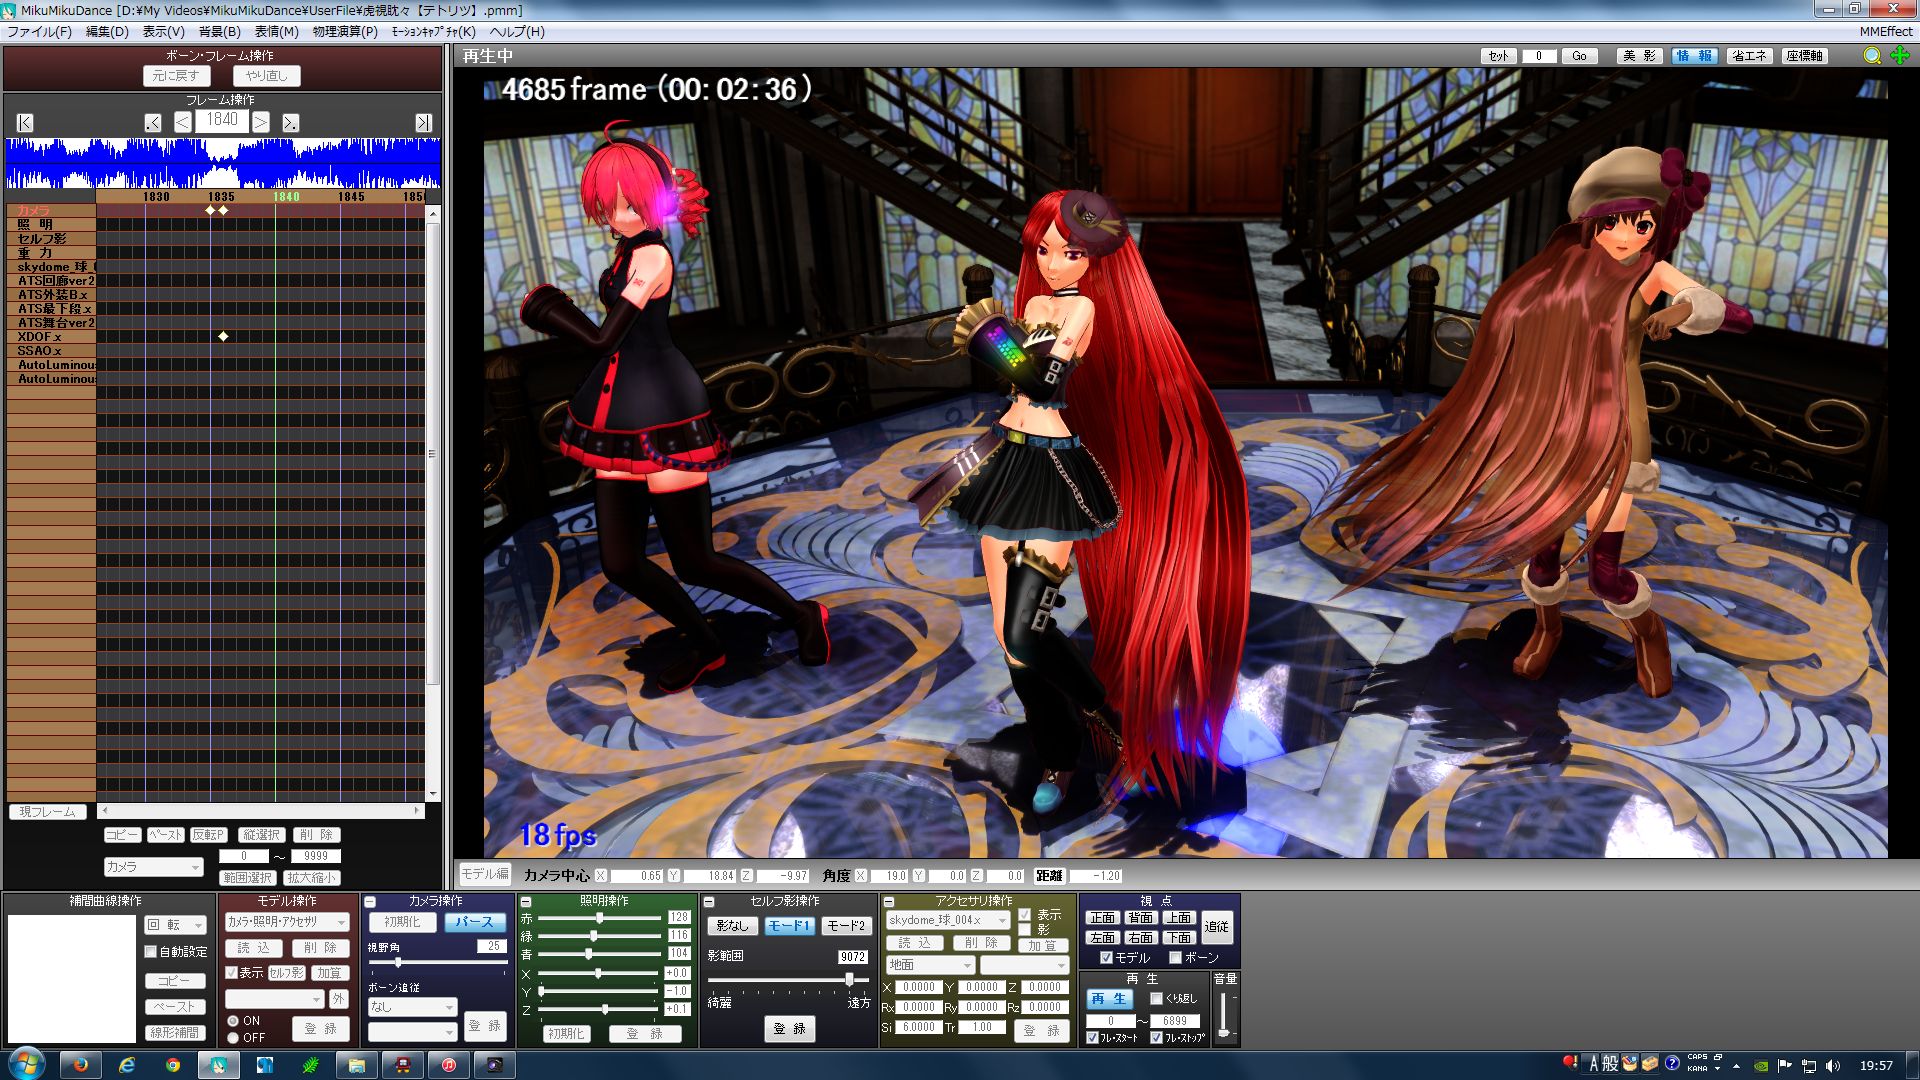Image resolution: width=1920 pixels, height=1080 pixels.
Task: Switch to MikuMikuDance taskbar icon
Action: tap(218, 1065)
